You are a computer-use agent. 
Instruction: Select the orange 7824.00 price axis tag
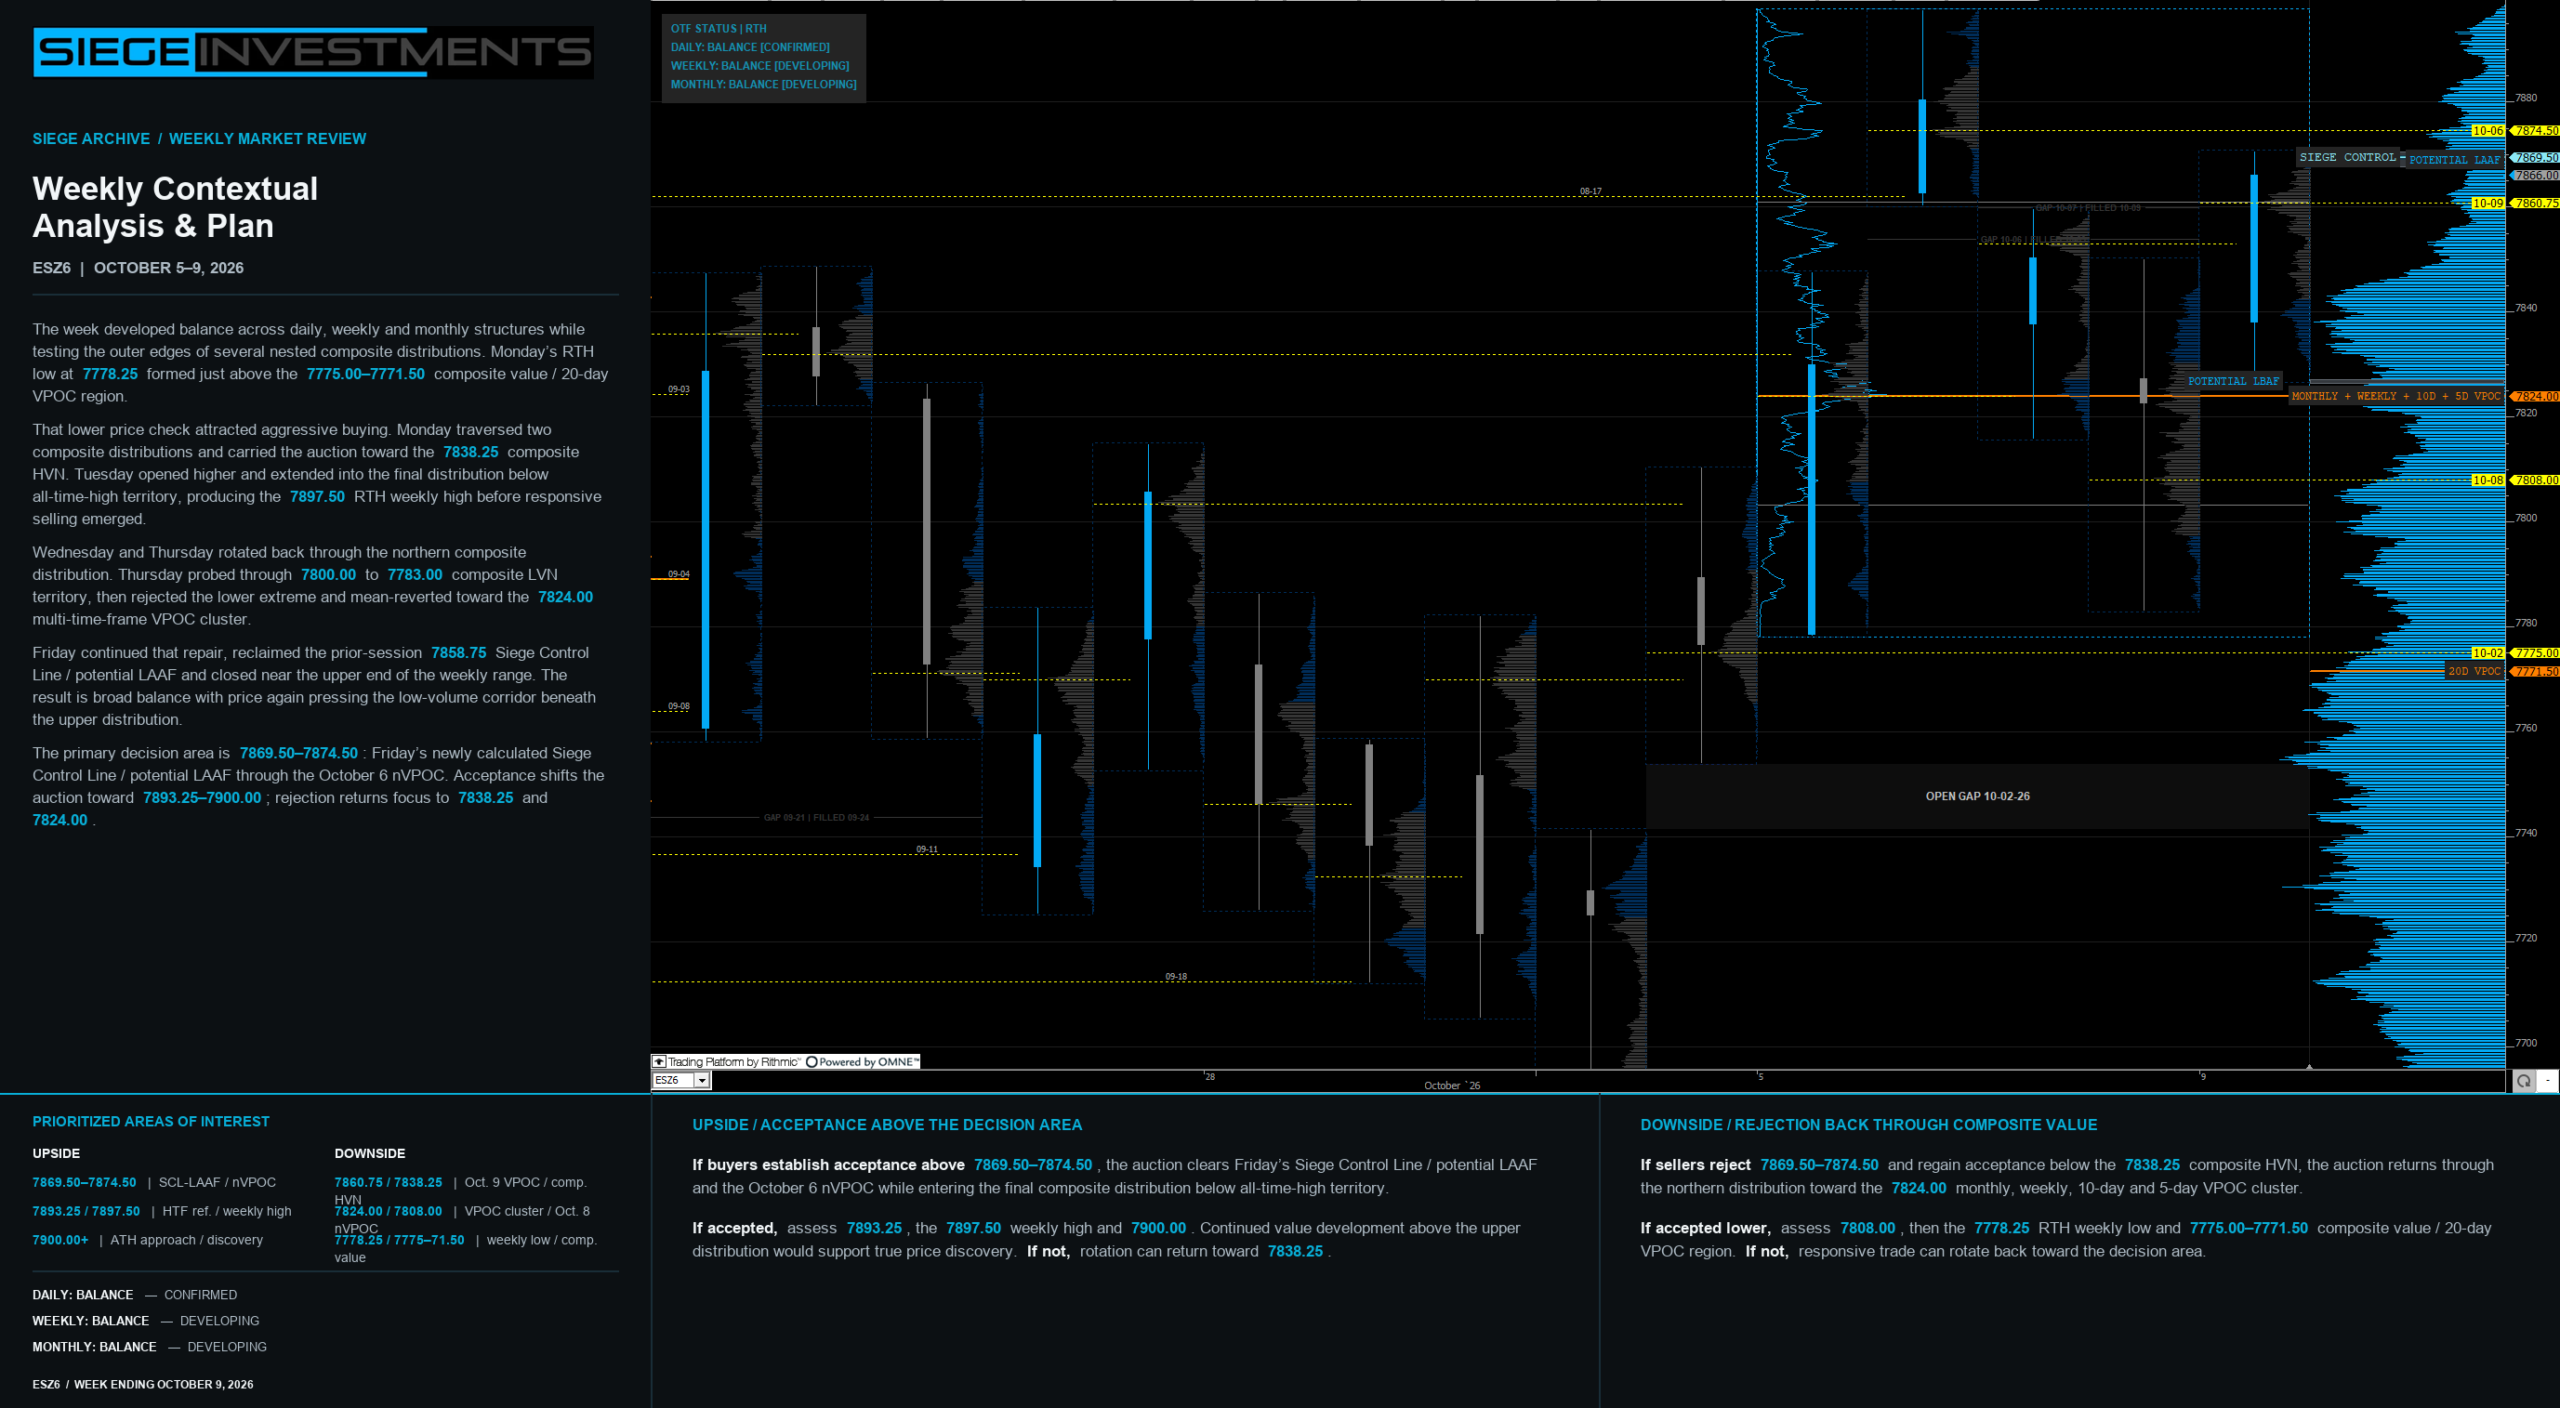tap(2536, 396)
